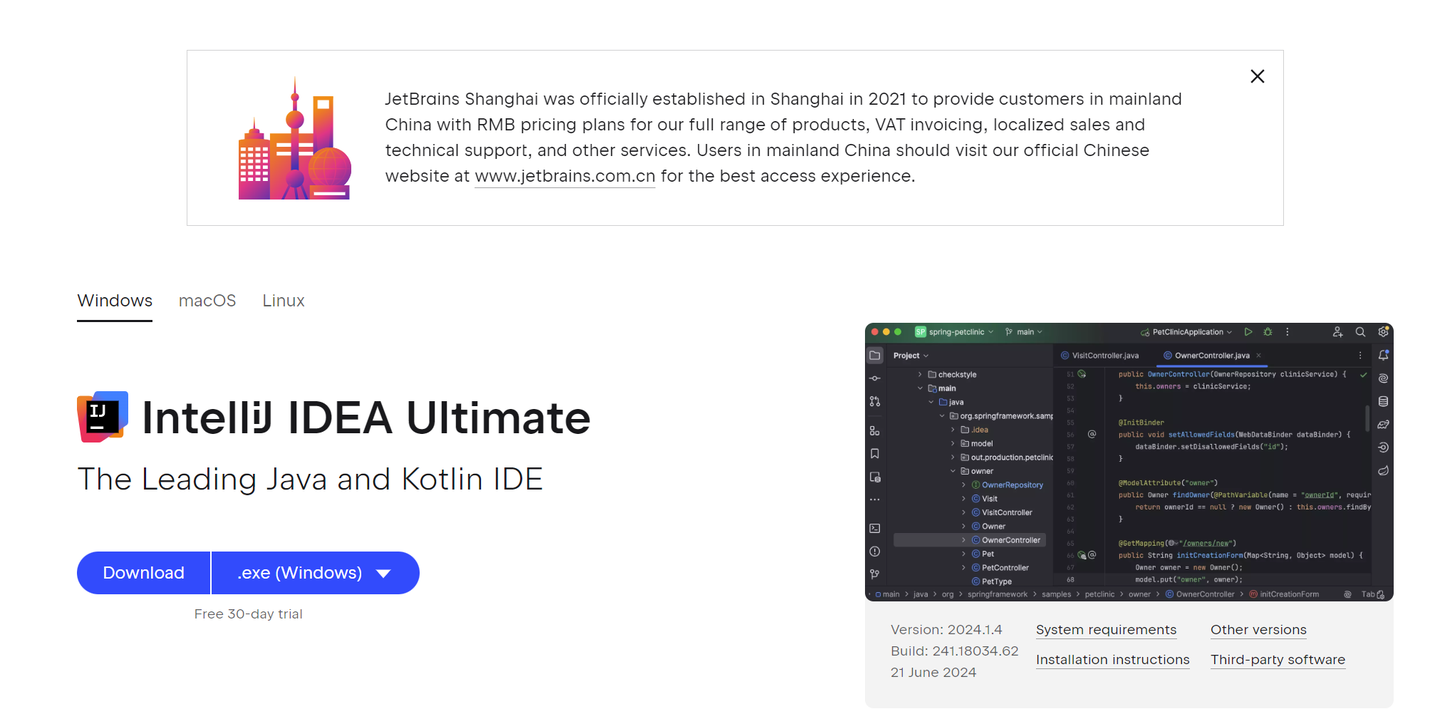Open the Other versions link
This screenshot has width=1440, height=709.
[1258, 630]
